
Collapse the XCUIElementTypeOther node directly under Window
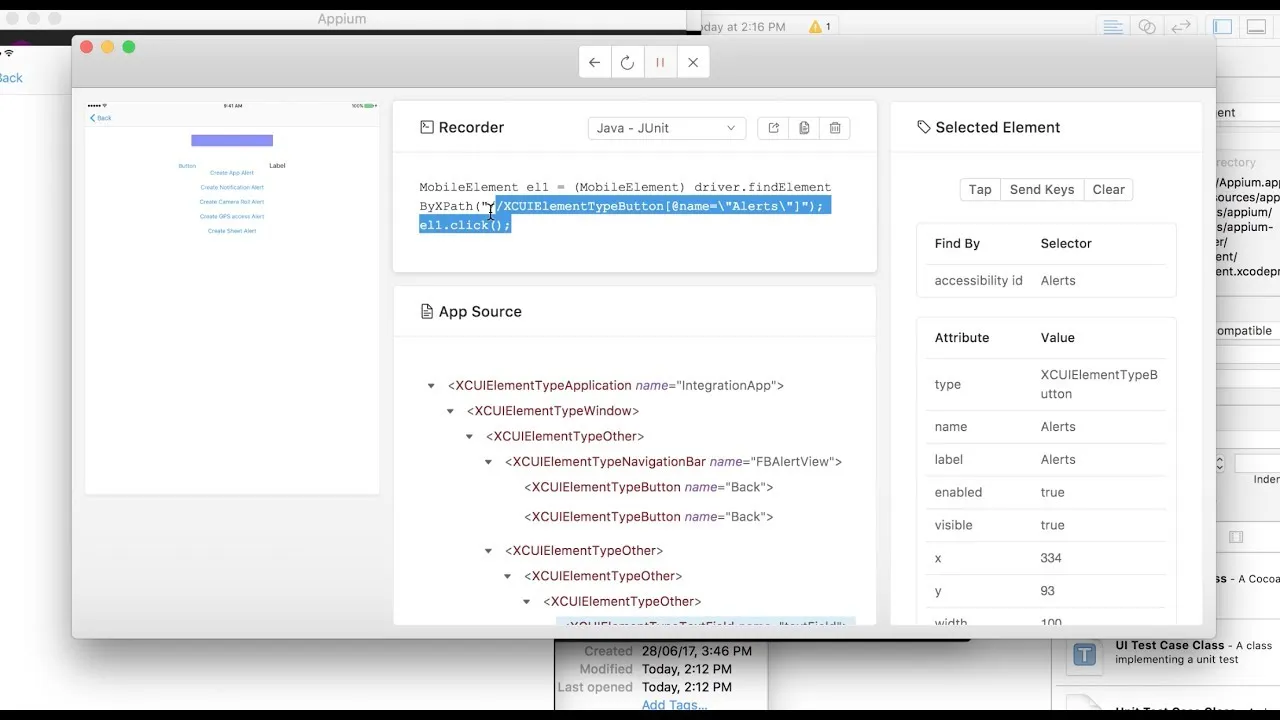pyautogui.click(x=469, y=437)
